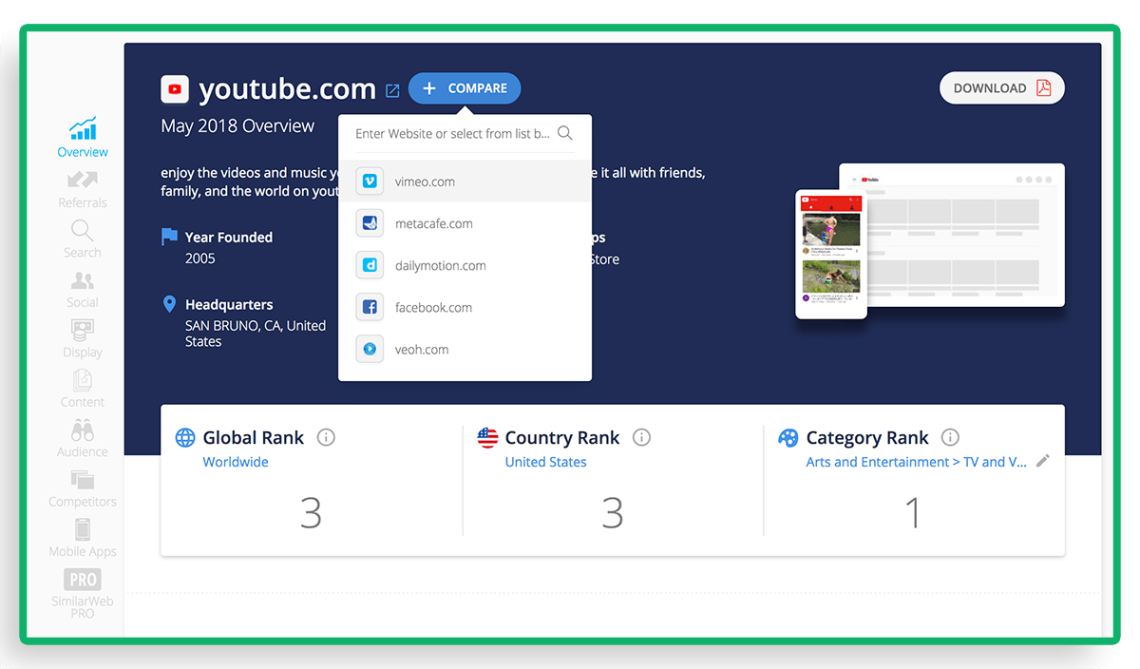Open Arts and Entertainment category link
The width and height of the screenshot is (1140, 669).
pyautogui.click(x=916, y=462)
